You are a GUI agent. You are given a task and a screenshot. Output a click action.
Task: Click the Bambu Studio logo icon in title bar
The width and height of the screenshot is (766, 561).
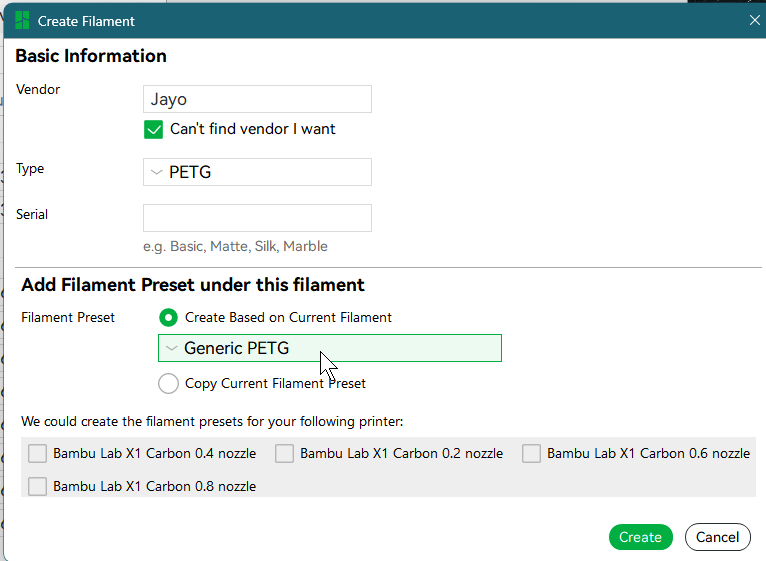click(22, 21)
